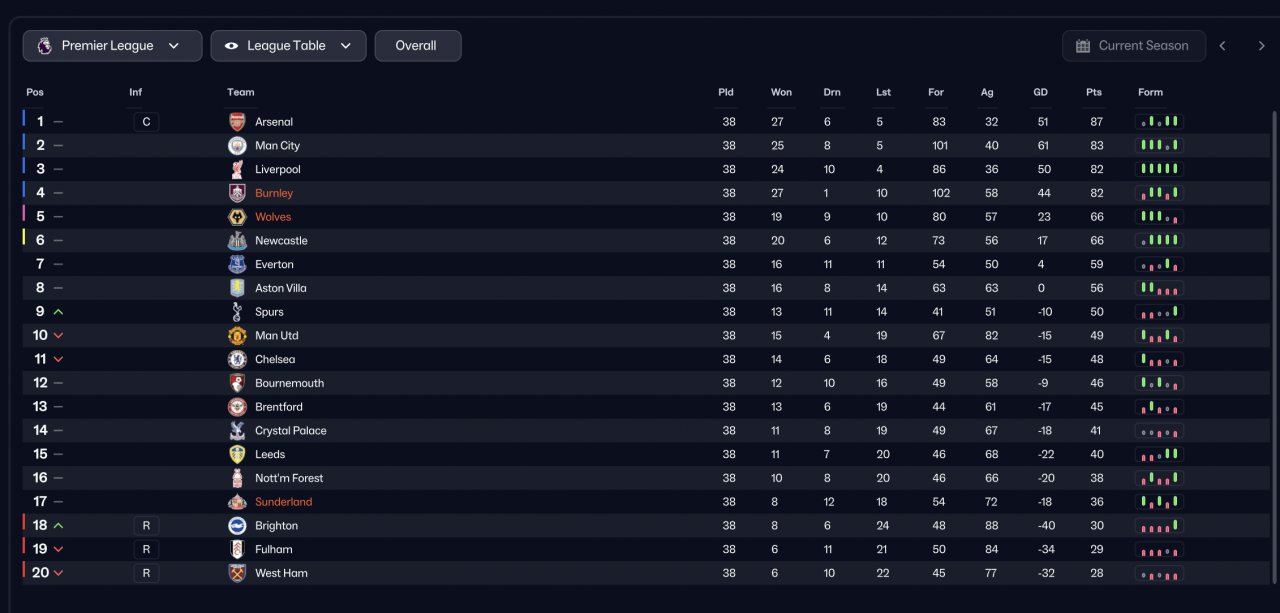This screenshot has width=1280, height=613.
Task: Click the Spurs crest icon
Action: (x=237, y=312)
